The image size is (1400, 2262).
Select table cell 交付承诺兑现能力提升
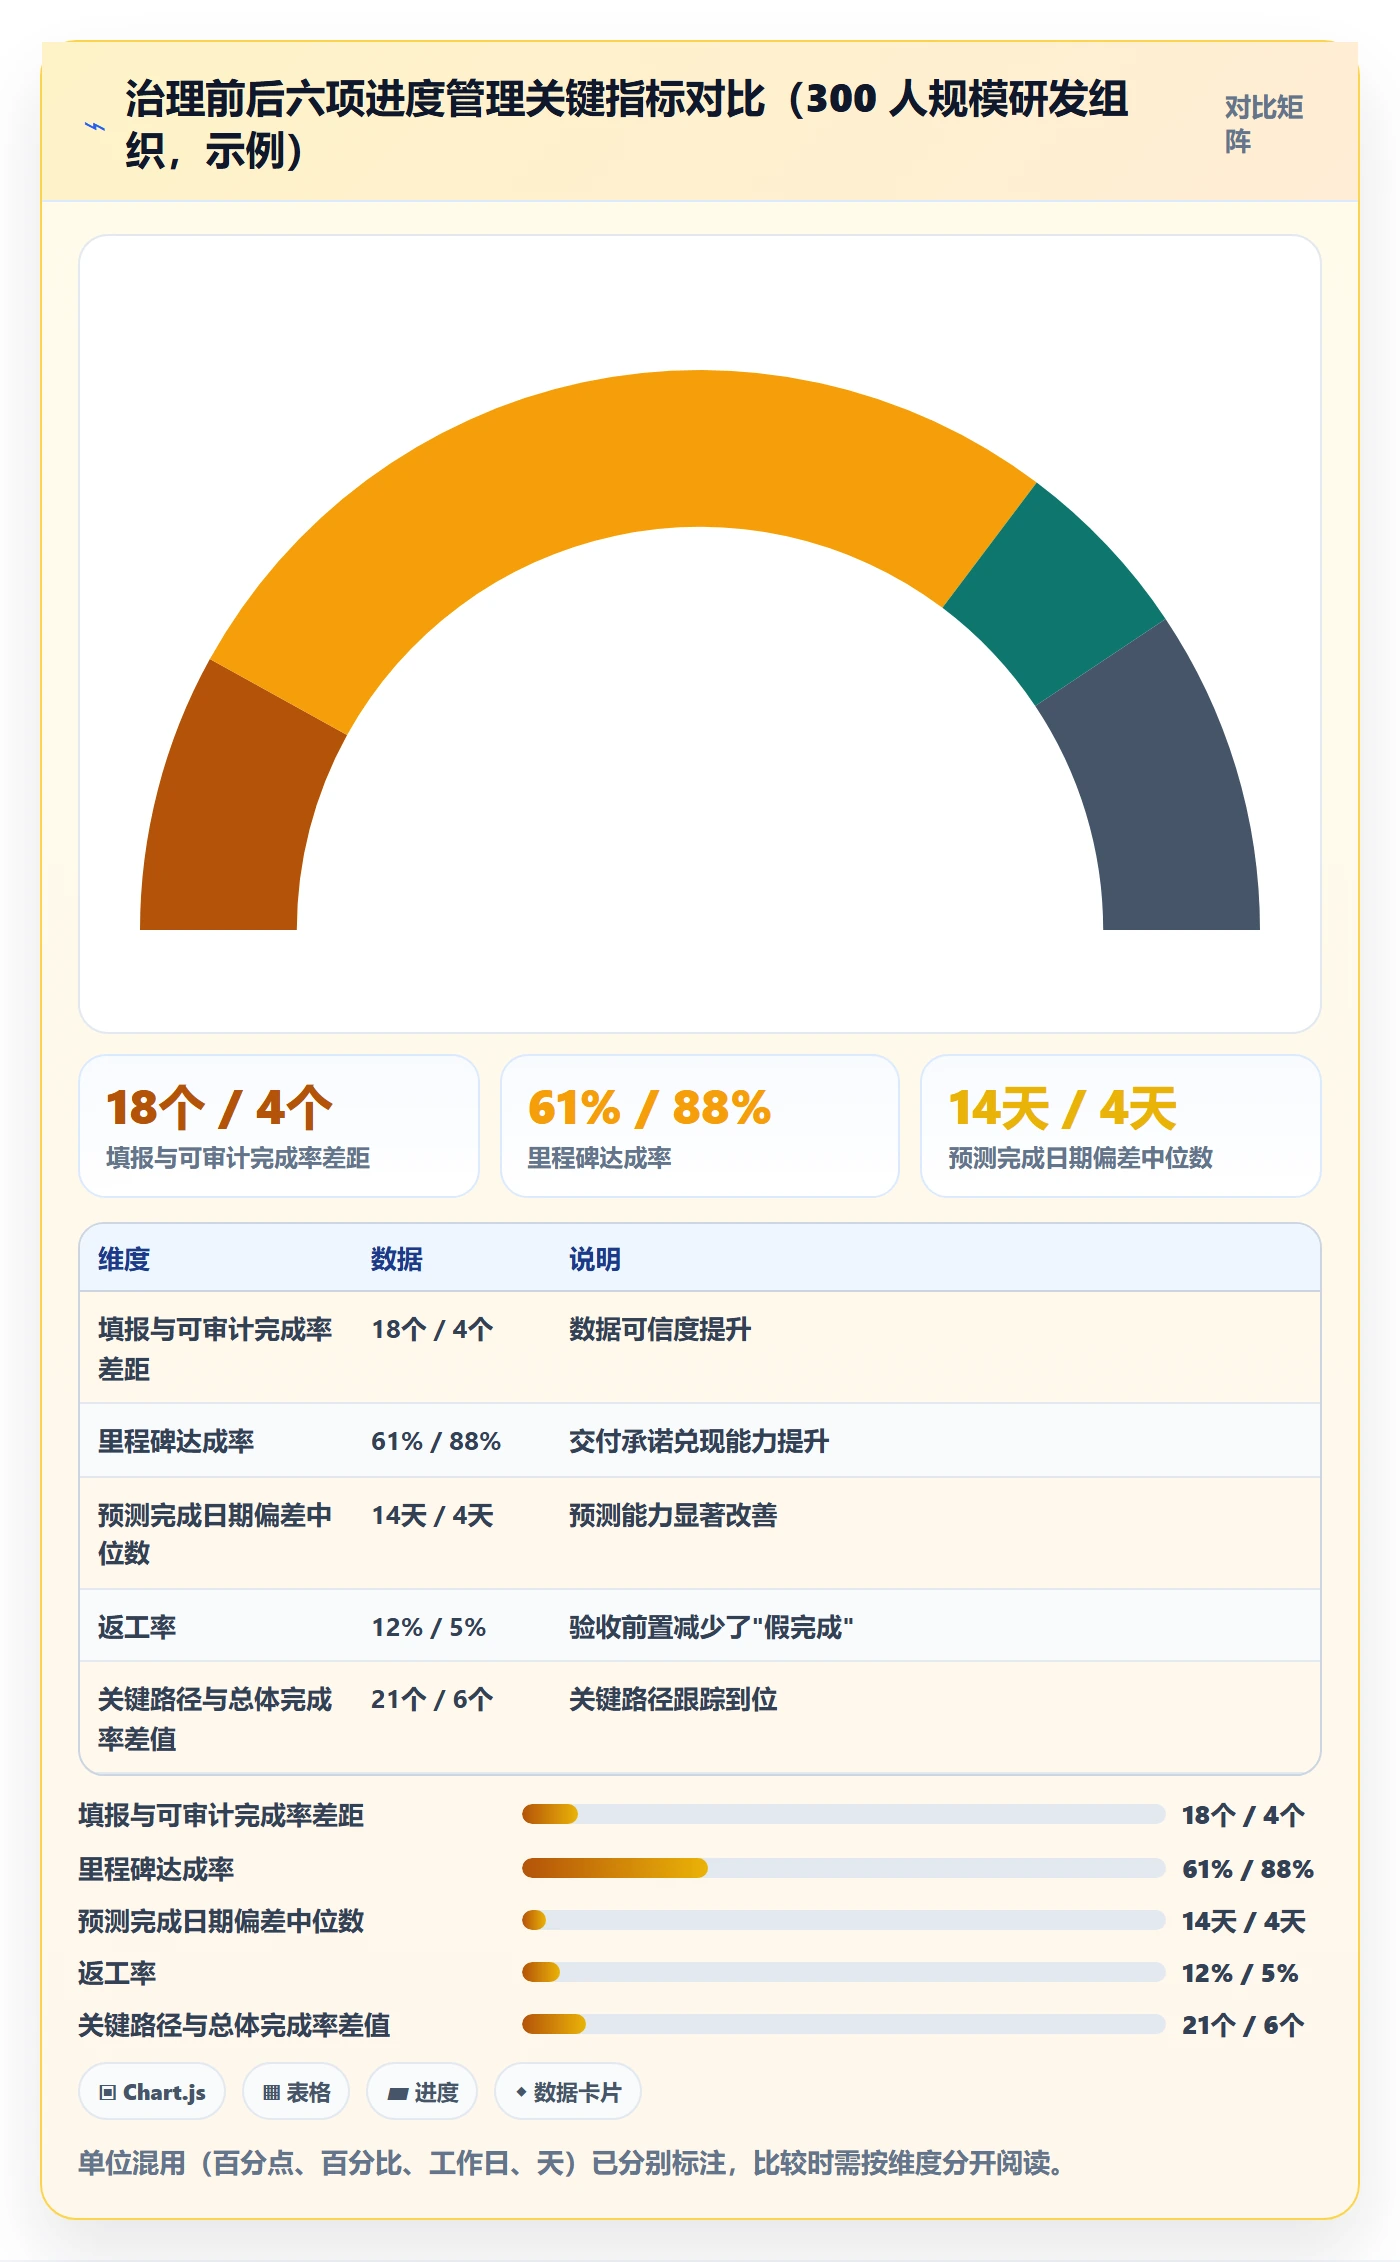(x=699, y=1441)
